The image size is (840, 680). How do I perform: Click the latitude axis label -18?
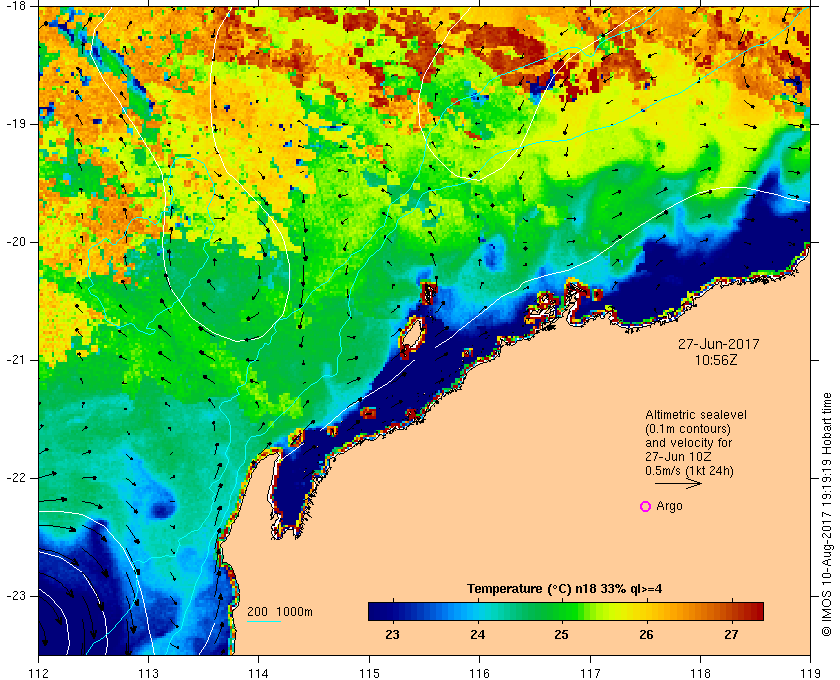tap(15, 5)
